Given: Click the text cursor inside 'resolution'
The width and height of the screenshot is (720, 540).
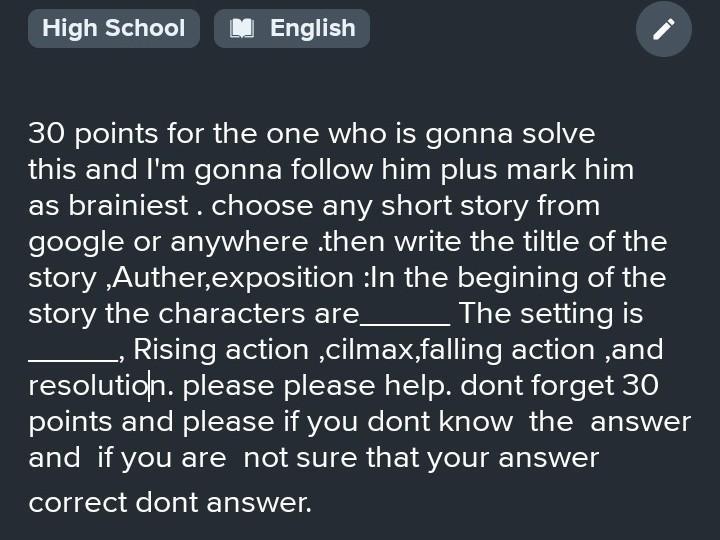Looking at the screenshot, I should [149, 386].
